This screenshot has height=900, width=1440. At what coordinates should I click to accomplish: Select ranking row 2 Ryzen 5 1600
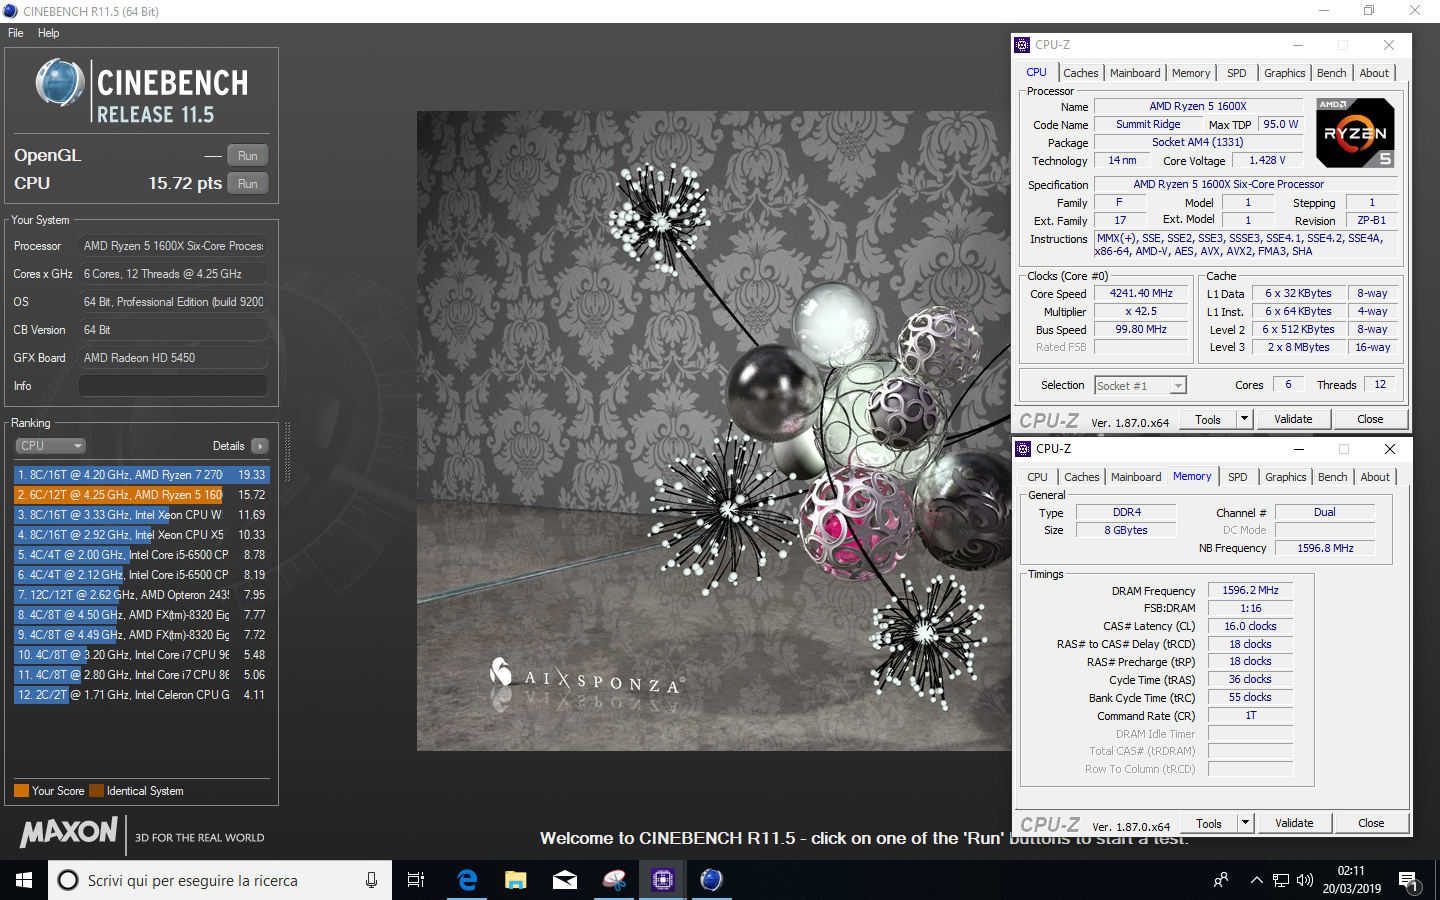142,495
